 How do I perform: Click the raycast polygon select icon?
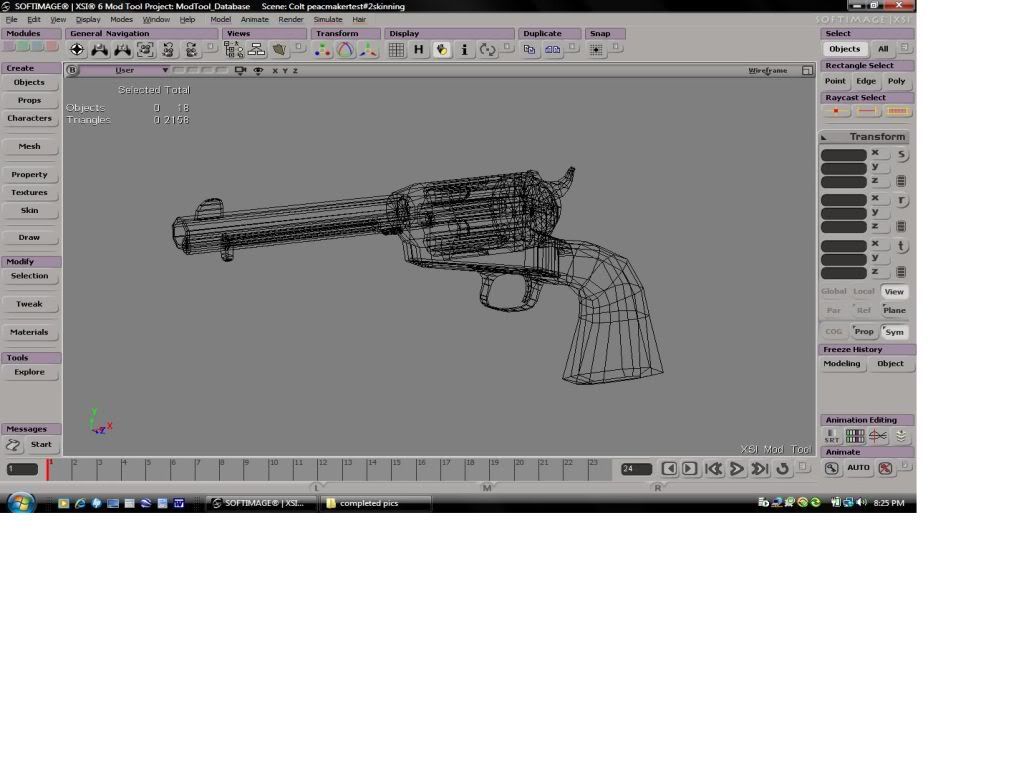pyautogui.click(x=898, y=111)
